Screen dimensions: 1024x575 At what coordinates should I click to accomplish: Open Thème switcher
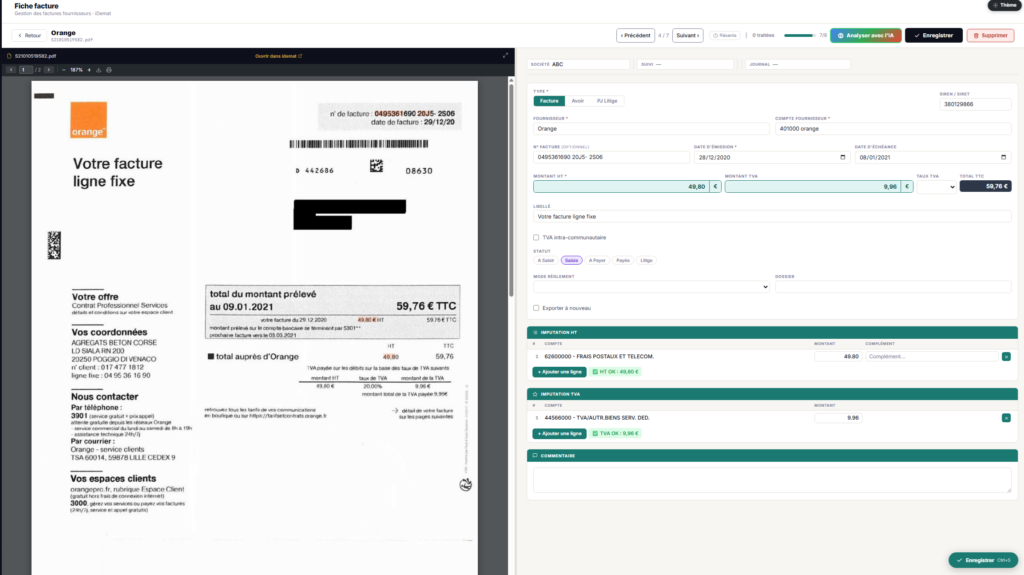[x=1005, y=5]
